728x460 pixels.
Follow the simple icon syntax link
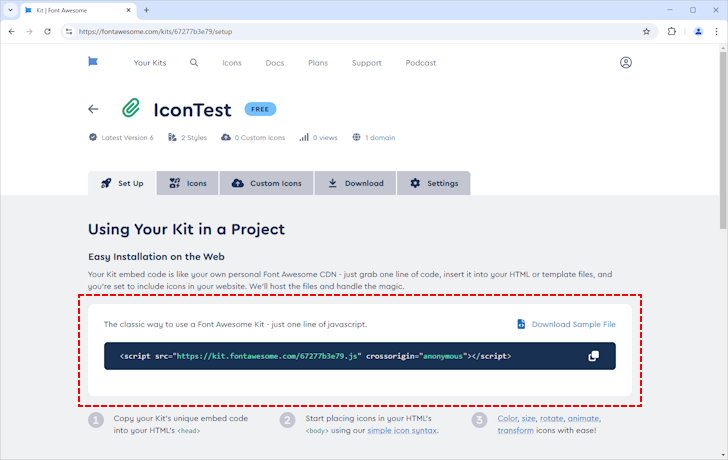(x=403, y=430)
